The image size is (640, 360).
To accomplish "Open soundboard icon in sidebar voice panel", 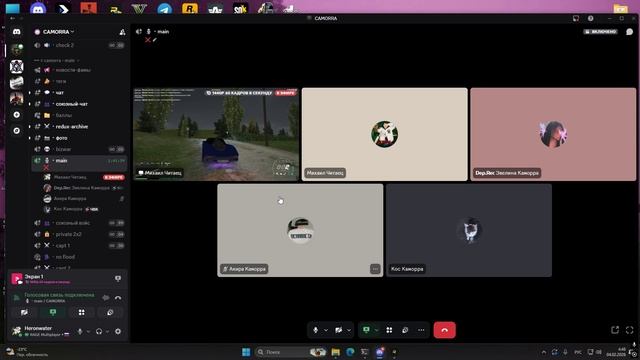I will 110,312.
